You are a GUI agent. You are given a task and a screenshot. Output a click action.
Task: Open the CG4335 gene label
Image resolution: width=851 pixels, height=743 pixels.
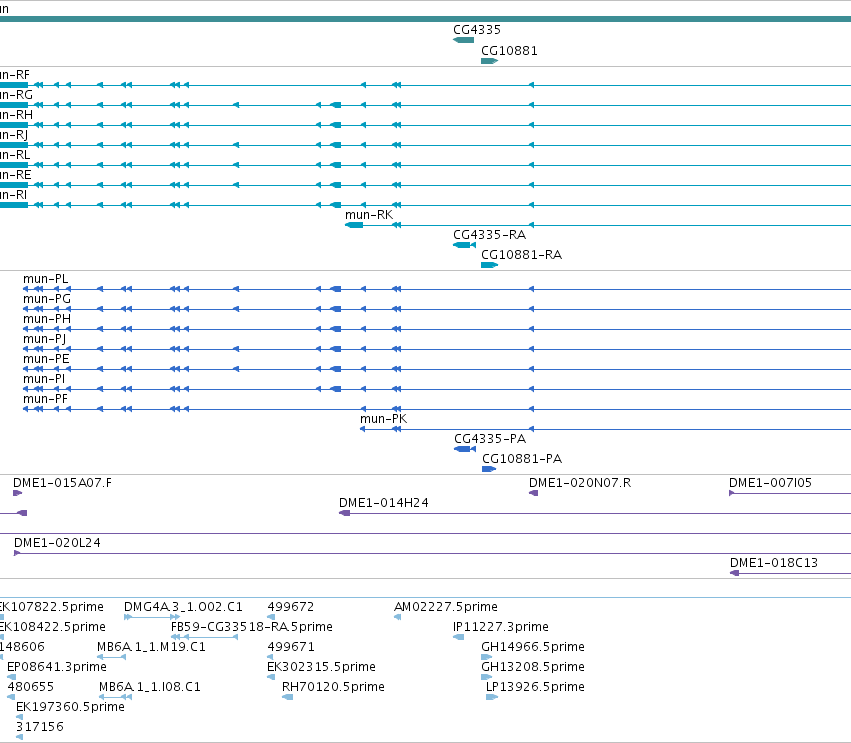pyautogui.click(x=477, y=30)
